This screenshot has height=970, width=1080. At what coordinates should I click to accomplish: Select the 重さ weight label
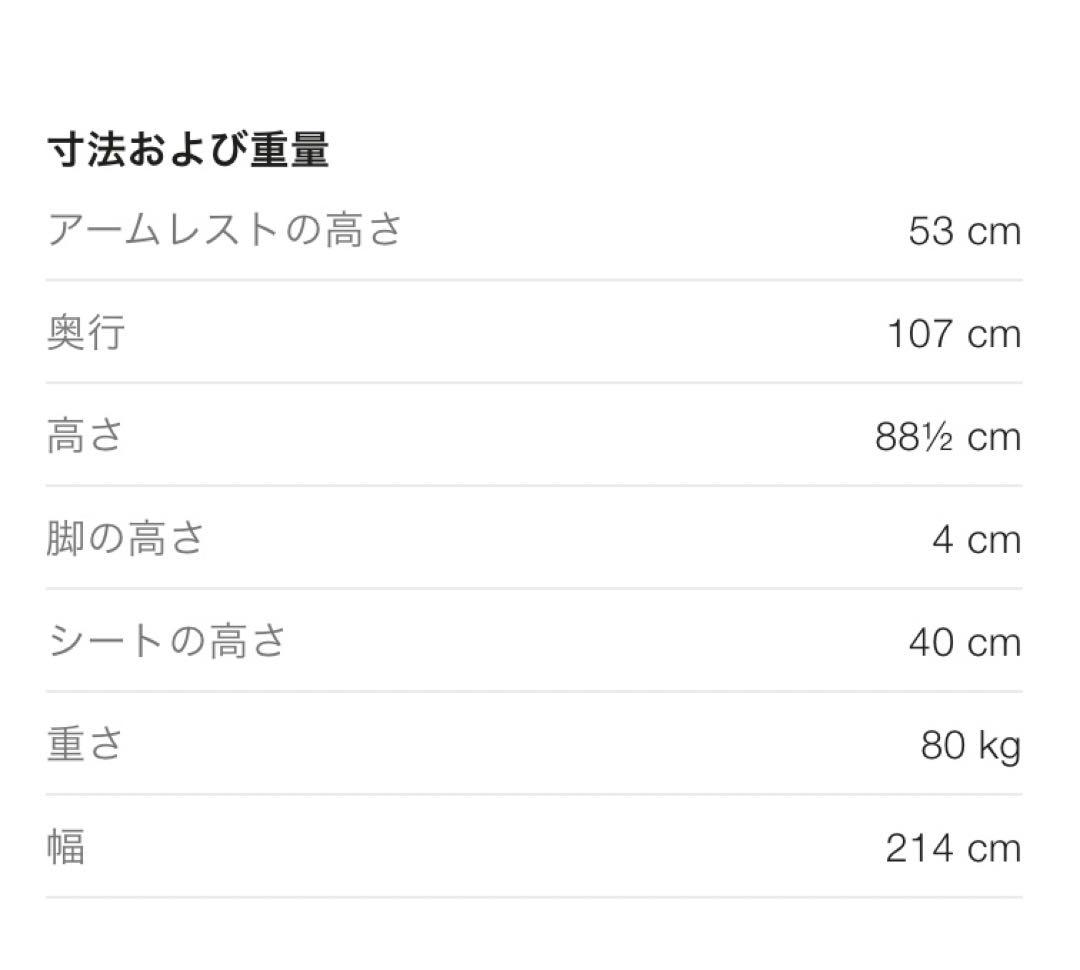click(x=86, y=745)
